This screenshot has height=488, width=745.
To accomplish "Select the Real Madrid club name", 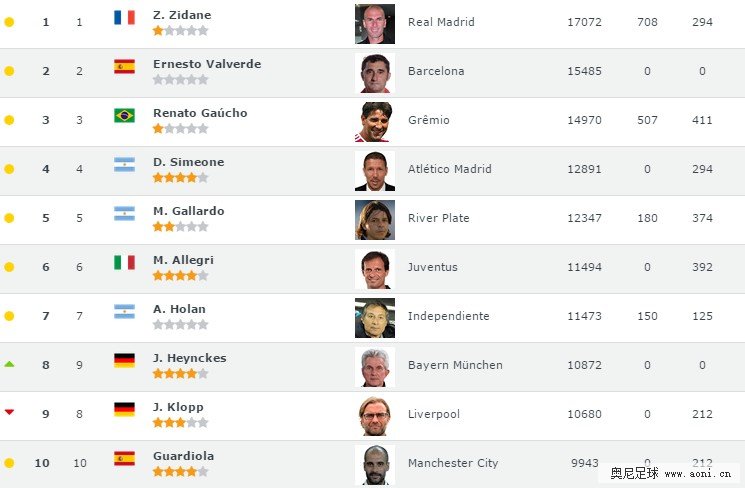I will (x=441, y=22).
